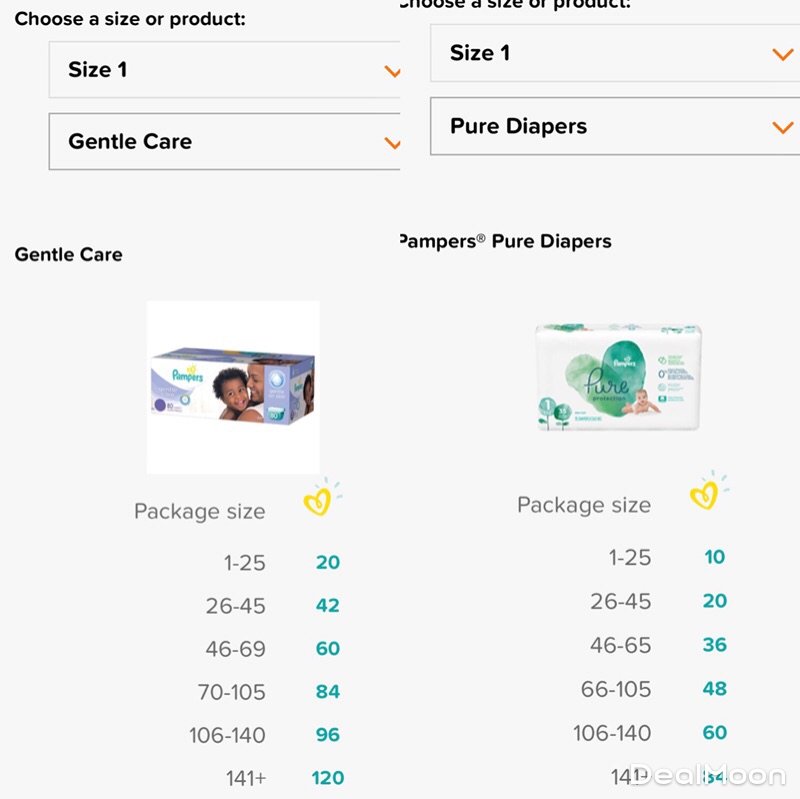Image resolution: width=800 pixels, height=799 pixels.
Task: Click the 48 points value for 66-105 package
Action: point(714,689)
